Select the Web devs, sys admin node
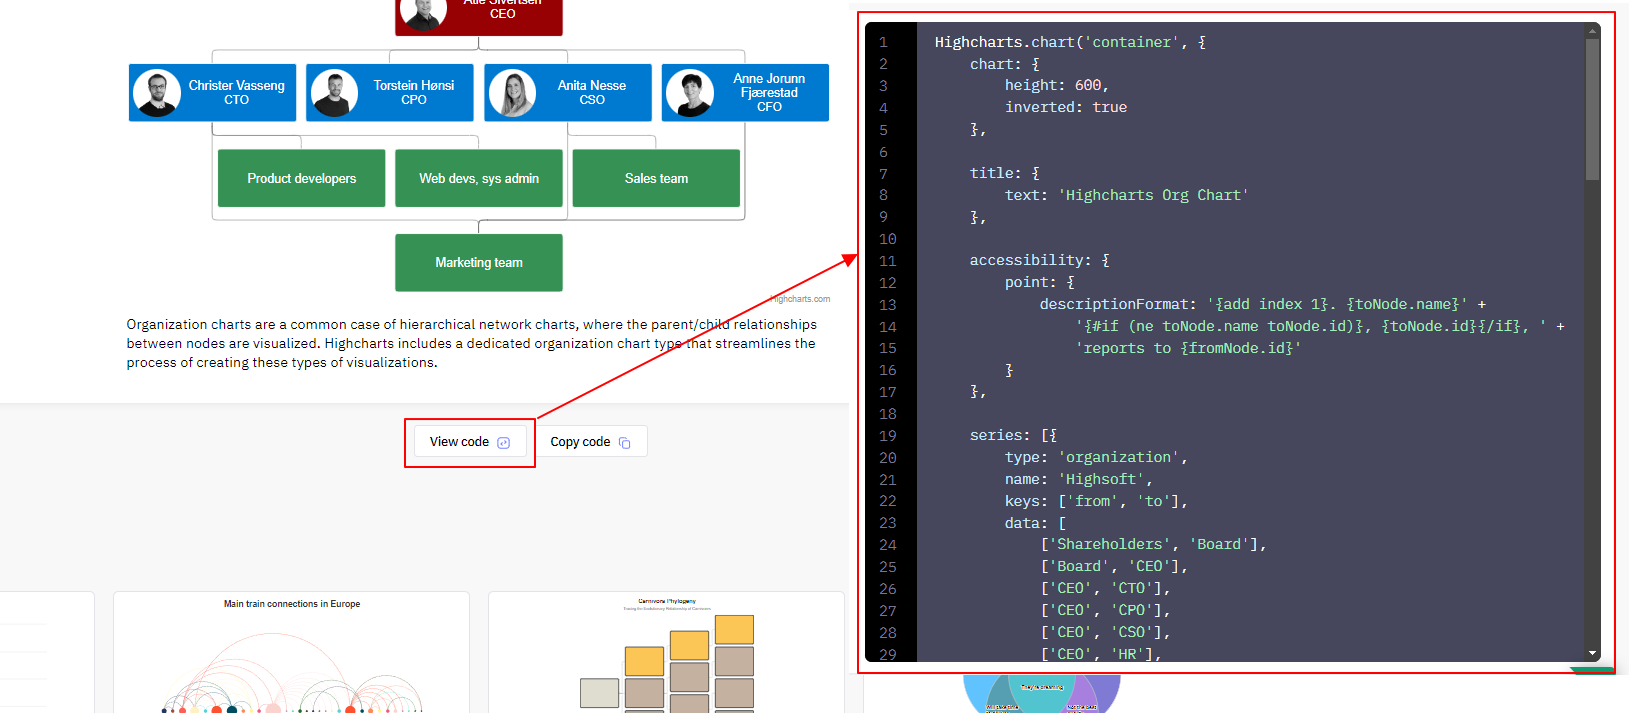 [478, 178]
